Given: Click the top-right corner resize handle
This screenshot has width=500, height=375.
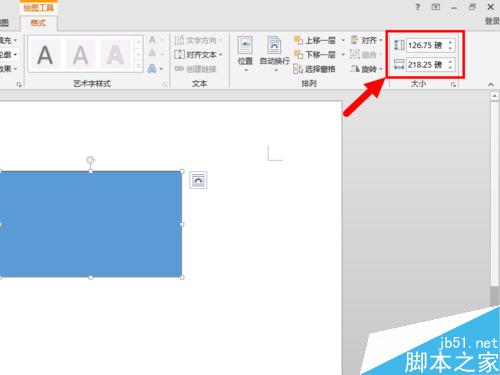Looking at the screenshot, I should (182, 171).
